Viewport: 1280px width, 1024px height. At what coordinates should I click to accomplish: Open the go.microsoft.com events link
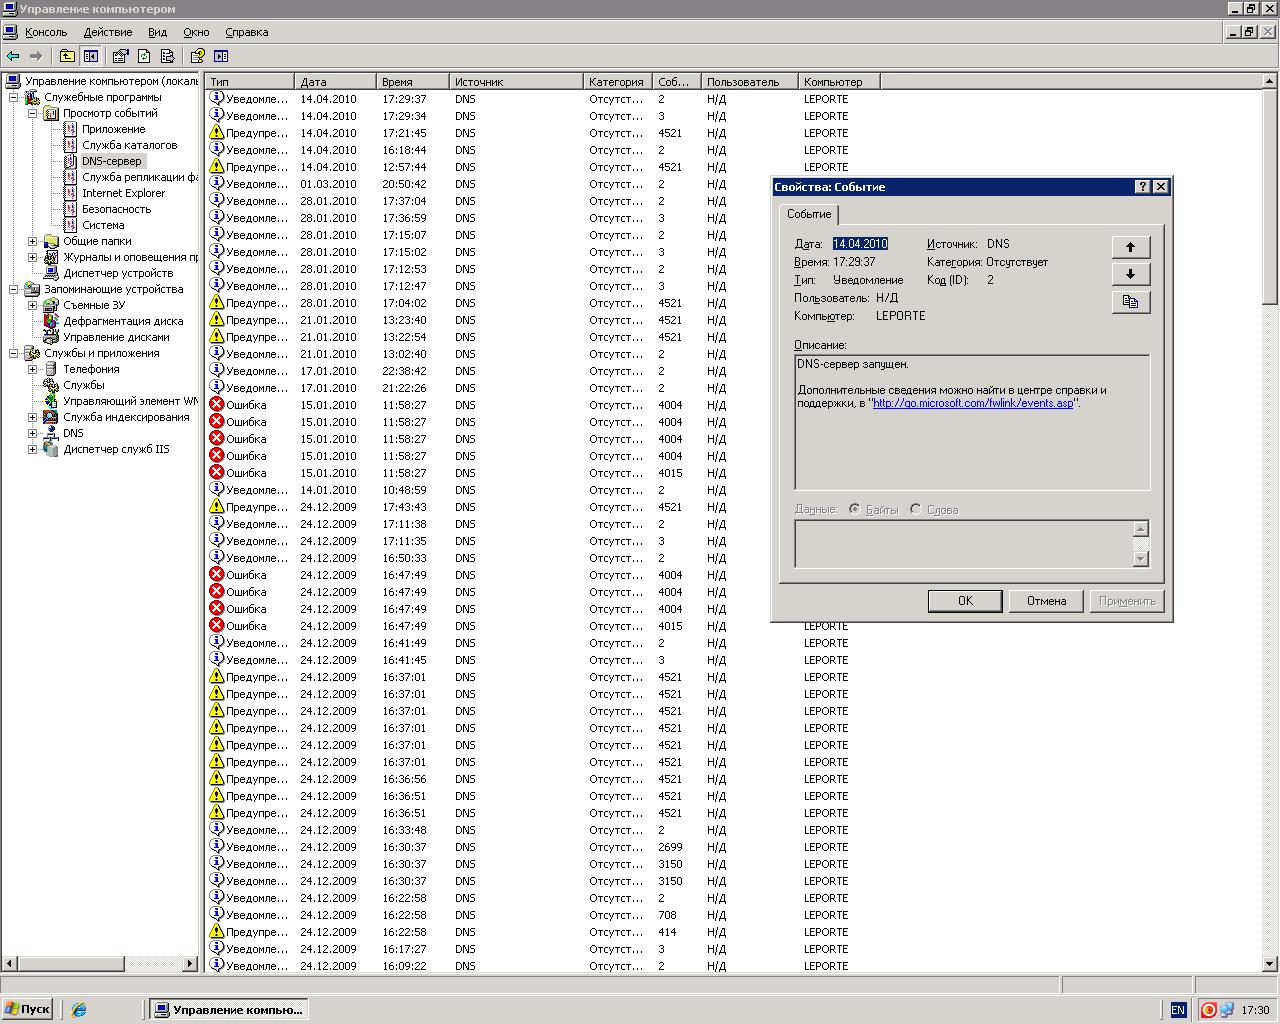[x=973, y=403]
